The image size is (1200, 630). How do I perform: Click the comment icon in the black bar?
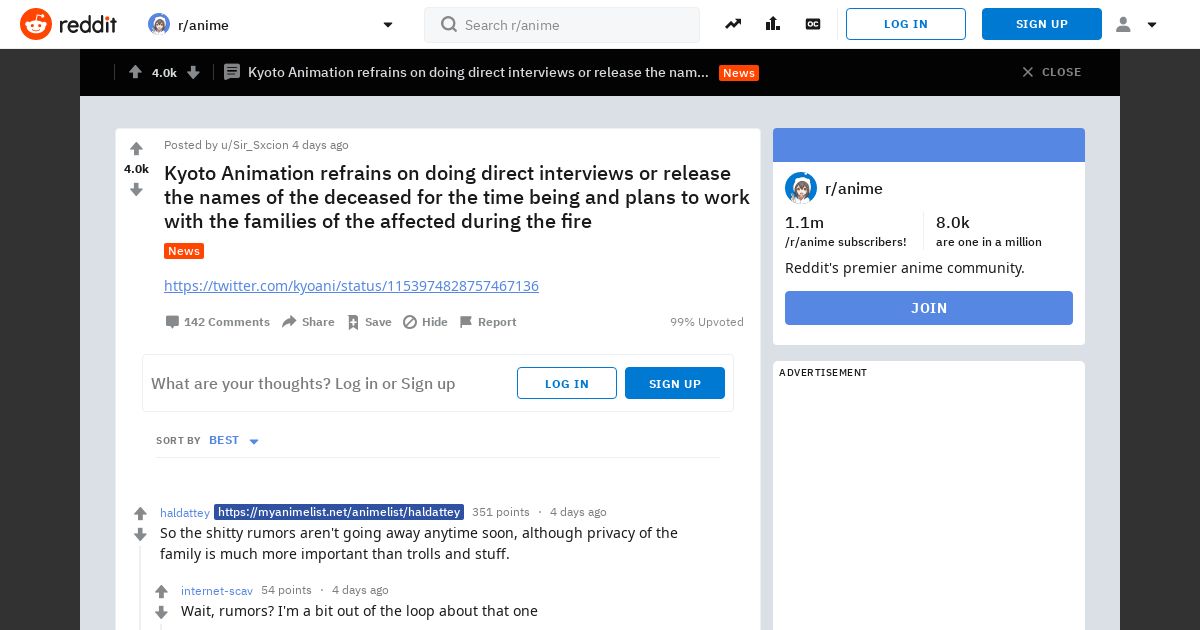click(x=232, y=72)
